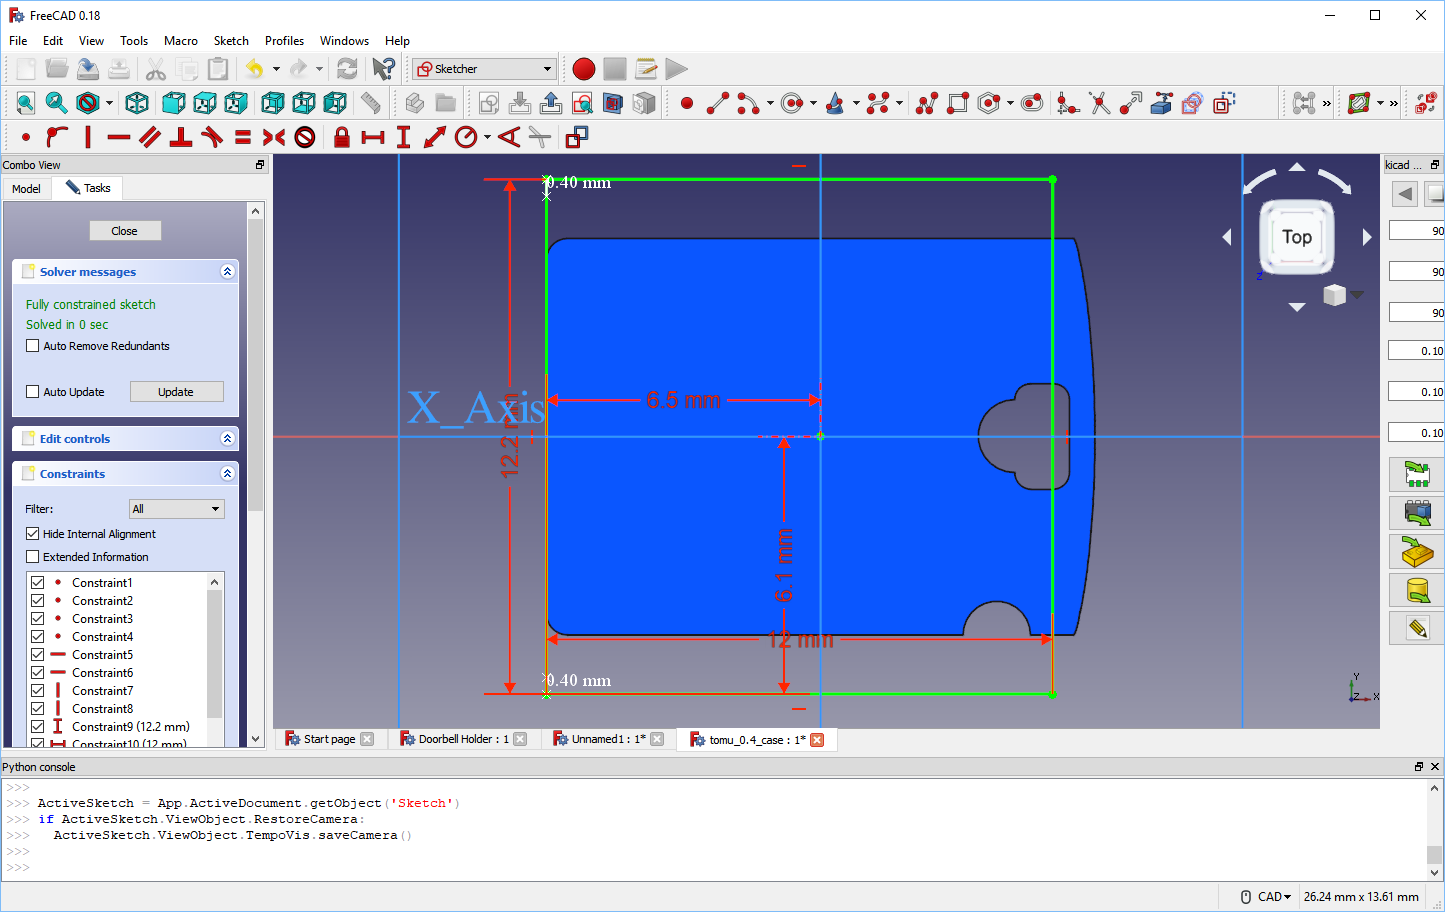Viewport: 1445px width, 912px height.
Task: Uncheck Hide Internal Alignment
Action: click(32, 533)
